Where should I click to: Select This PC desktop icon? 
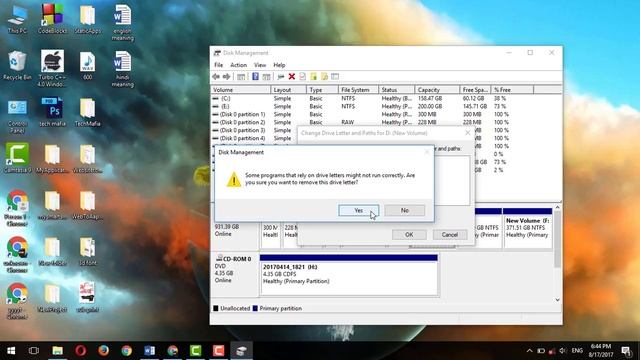click(x=17, y=19)
